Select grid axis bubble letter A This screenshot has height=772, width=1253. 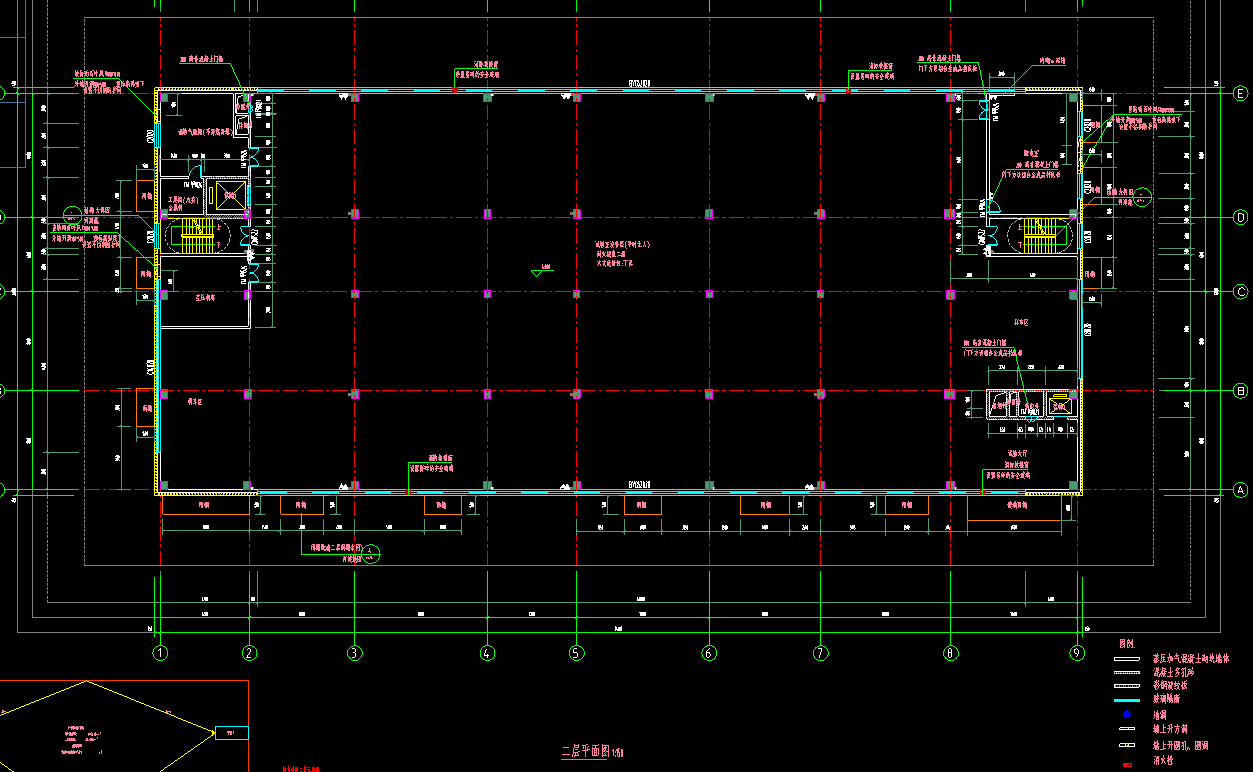[x=1241, y=490]
